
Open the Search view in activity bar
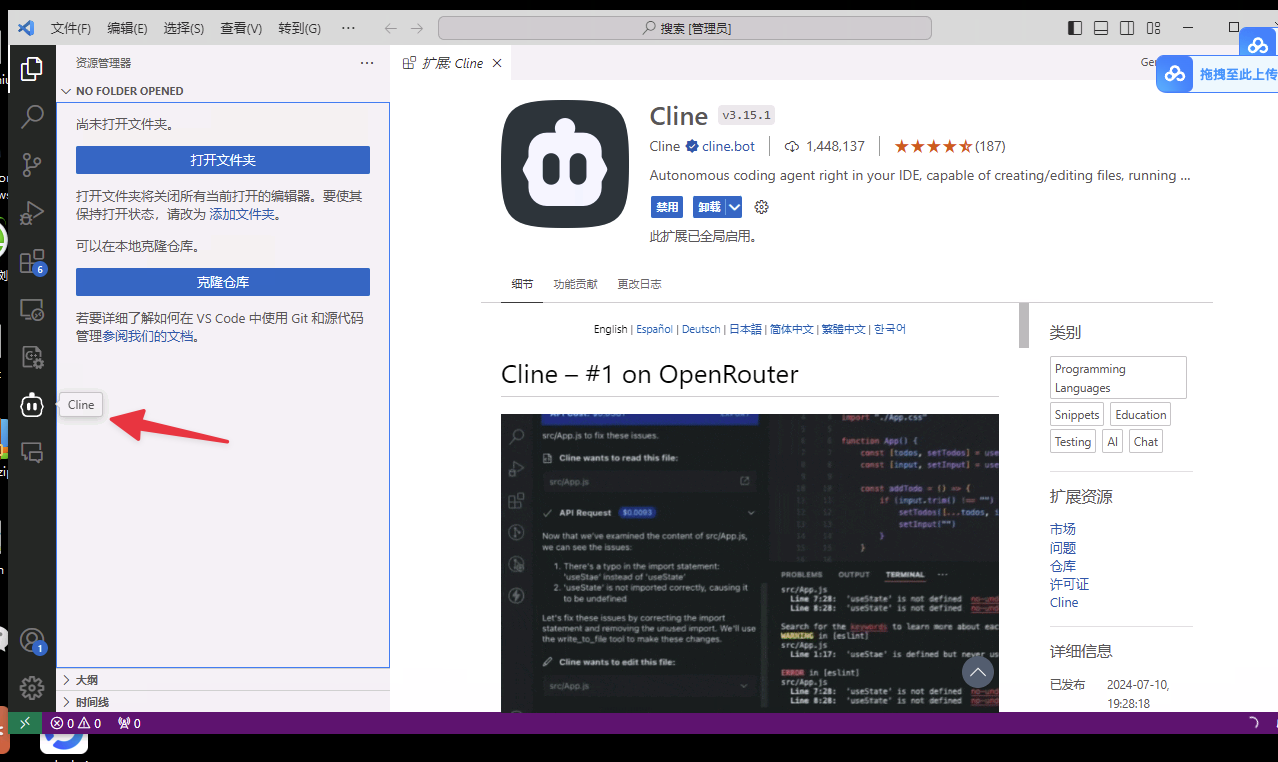[32, 116]
